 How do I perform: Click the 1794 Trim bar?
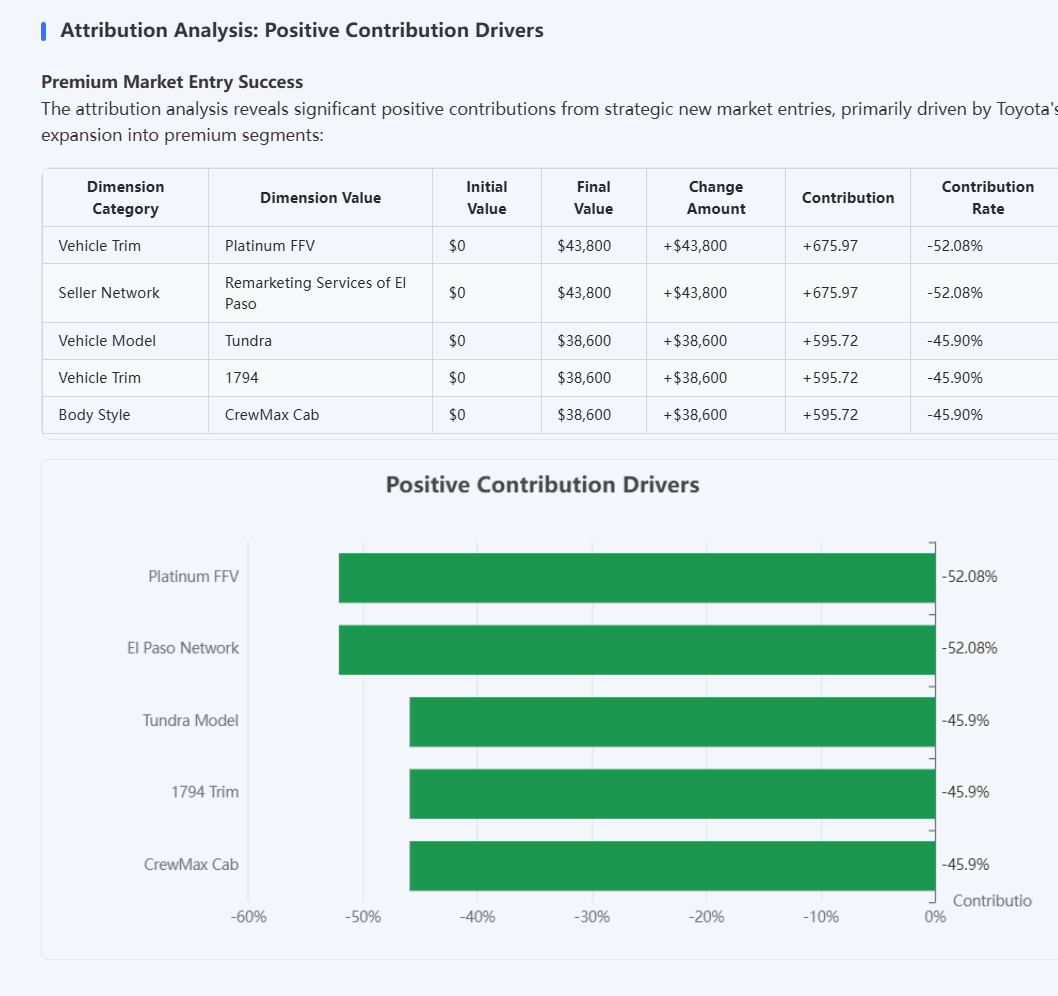(x=670, y=793)
